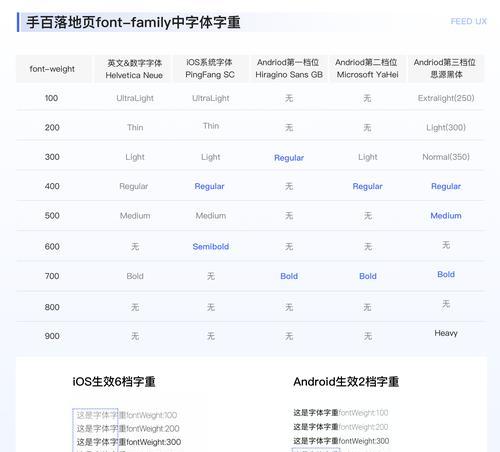Viewport: 500px width, 452px height.
Task: Select Light in Microsoft YaHei column
Action: (368, 157)
